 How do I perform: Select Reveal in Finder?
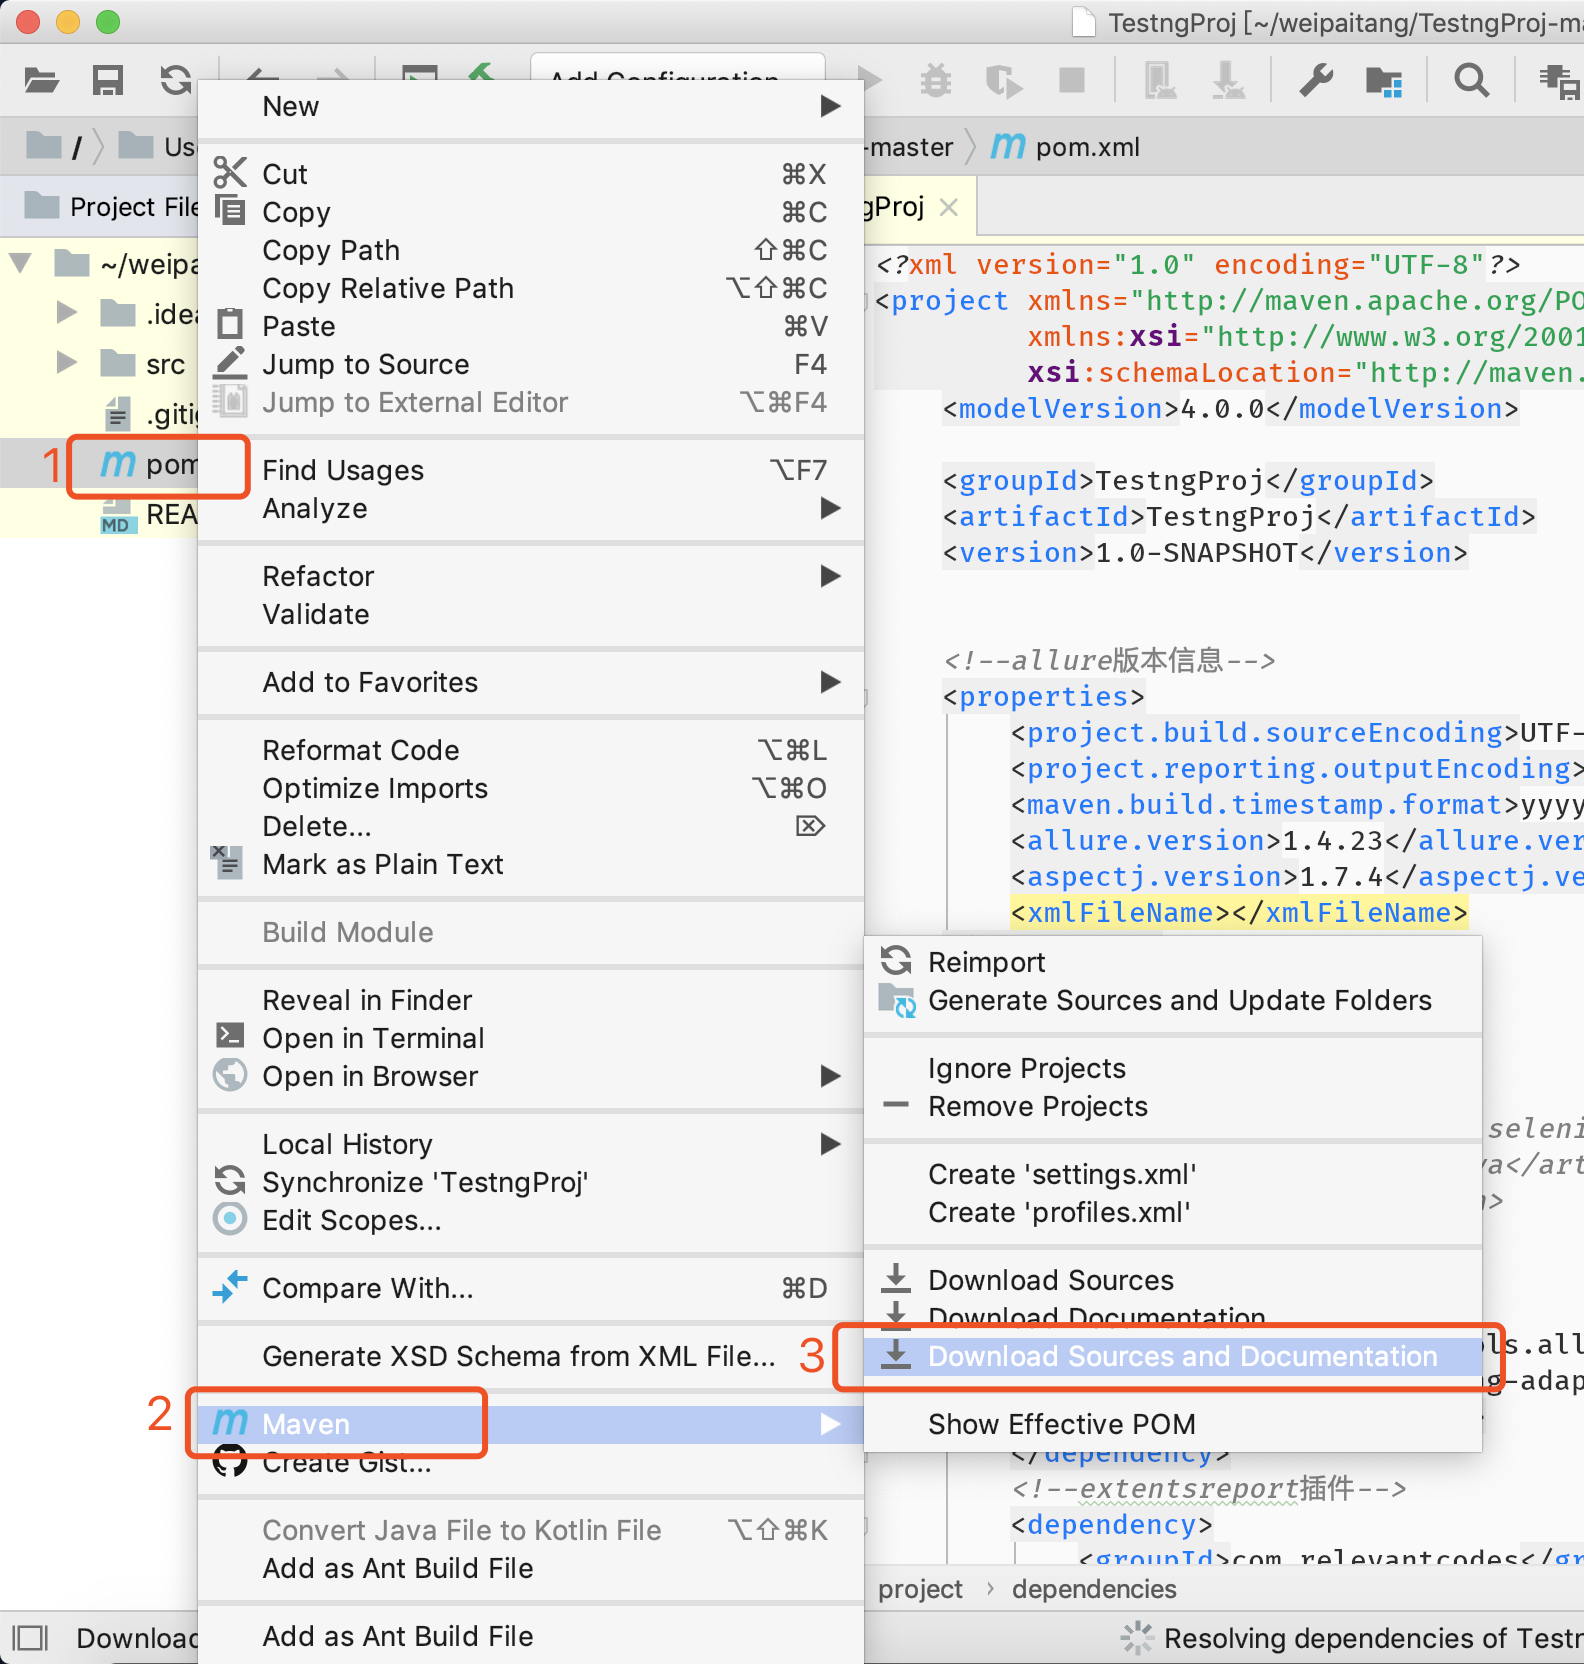pyautogui.click(x=531, y=1000)
